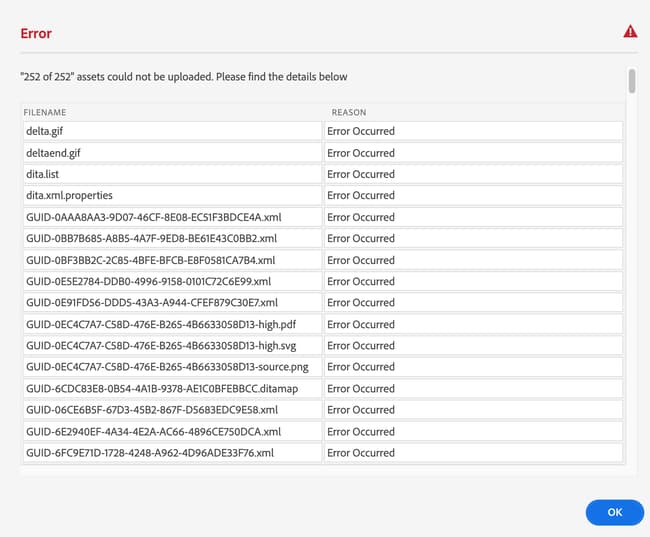The height and width of the screenshot is (537, 650).
Task: Click the reason cell beside GUID-0E91FD56 xml
Action: tap(473, 303)
